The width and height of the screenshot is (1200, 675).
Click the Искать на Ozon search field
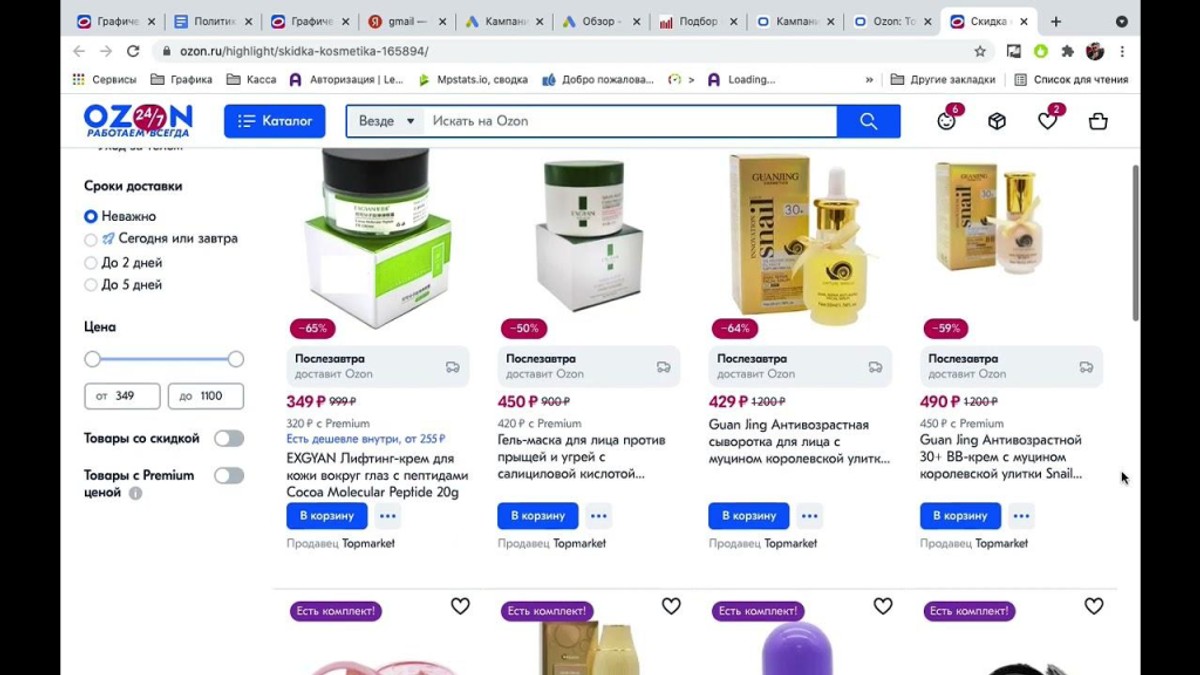630,121
